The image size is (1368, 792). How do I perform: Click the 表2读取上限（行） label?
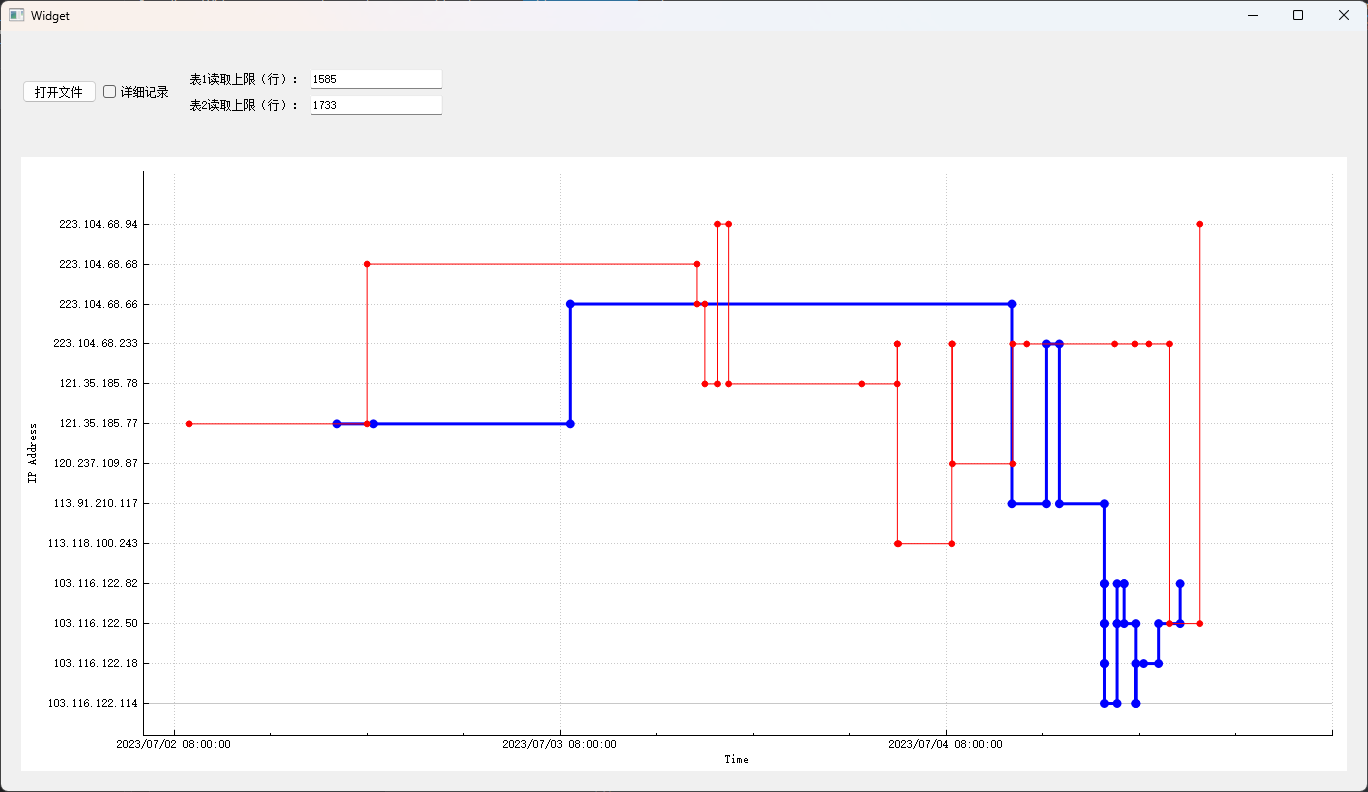click(244, 105)
